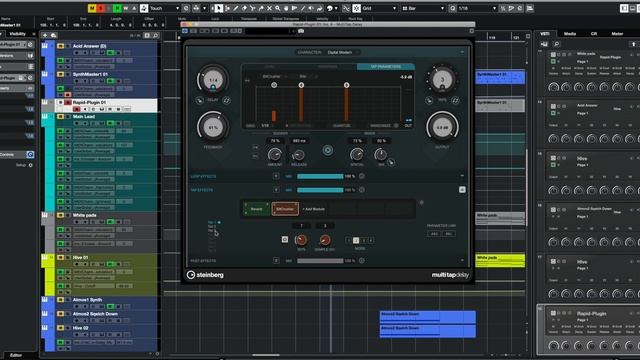Open the 1/16 quantize preset dropdown
This screenshot has height=360, width=640.
[x=477, y=8]
